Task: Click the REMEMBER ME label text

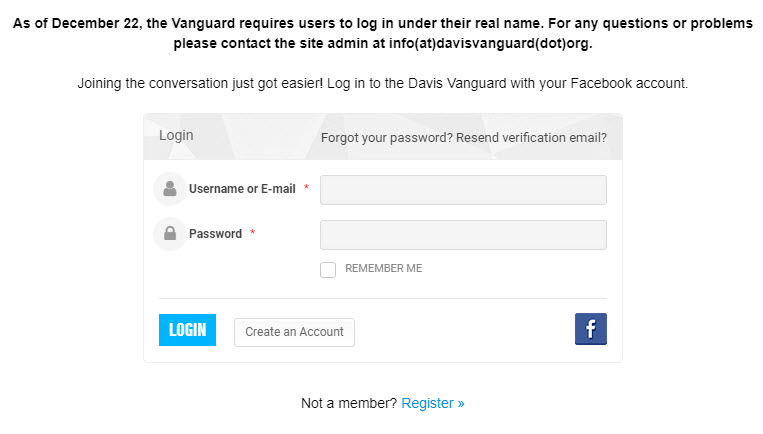Action: 383,269
